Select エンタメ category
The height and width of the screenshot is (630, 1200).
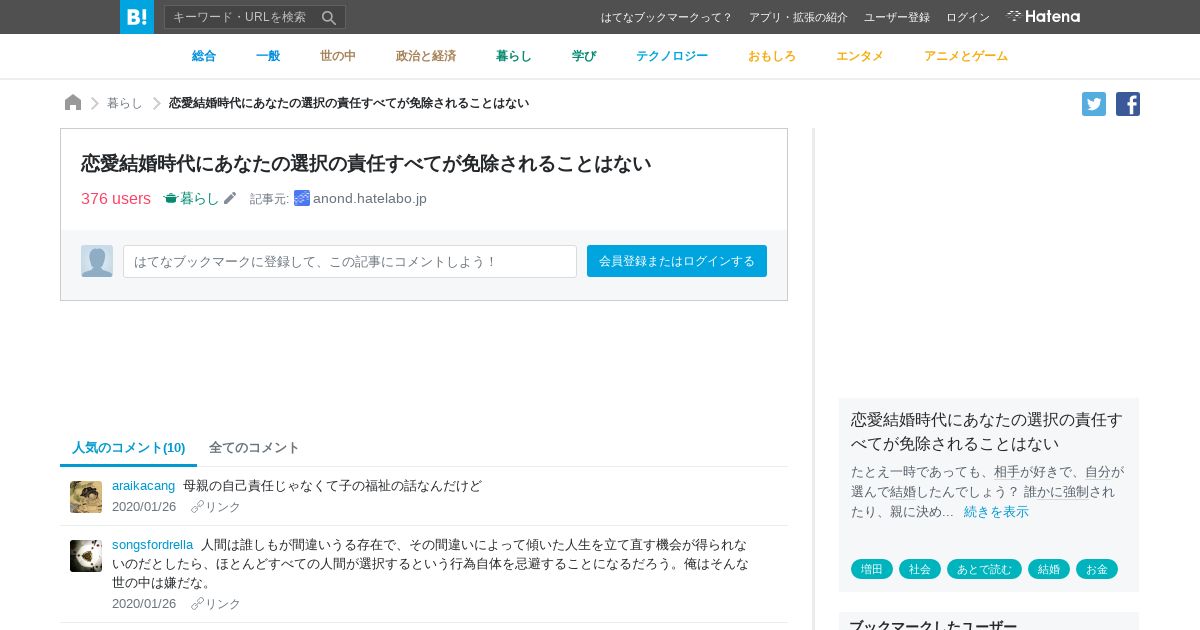(860, 56)
